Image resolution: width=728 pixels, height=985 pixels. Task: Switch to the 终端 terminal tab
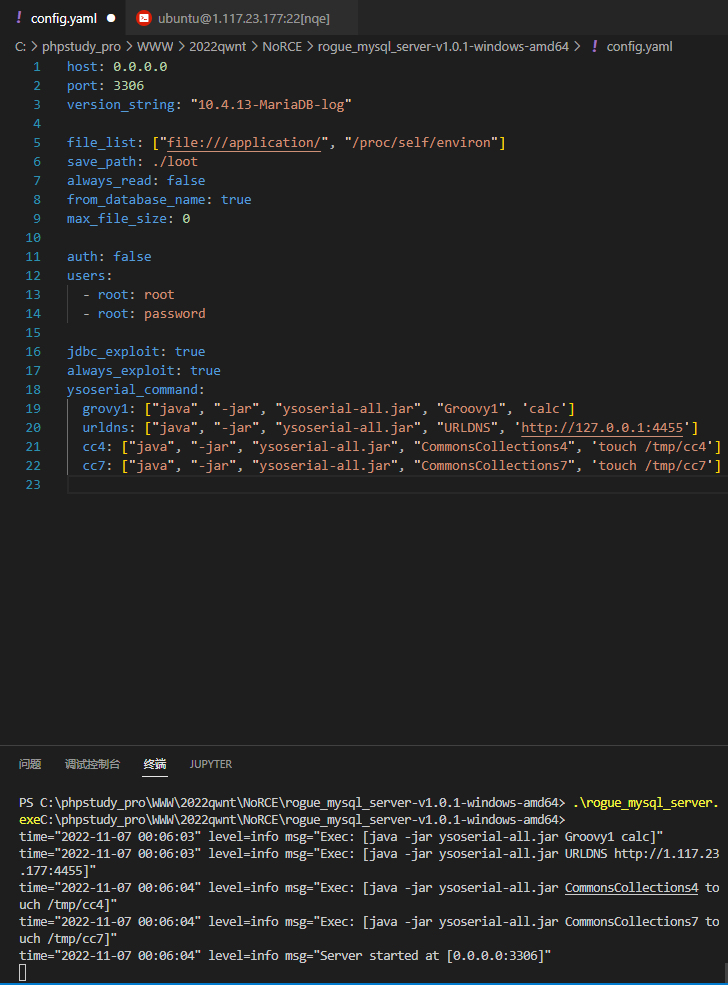(x=155, y=764)
